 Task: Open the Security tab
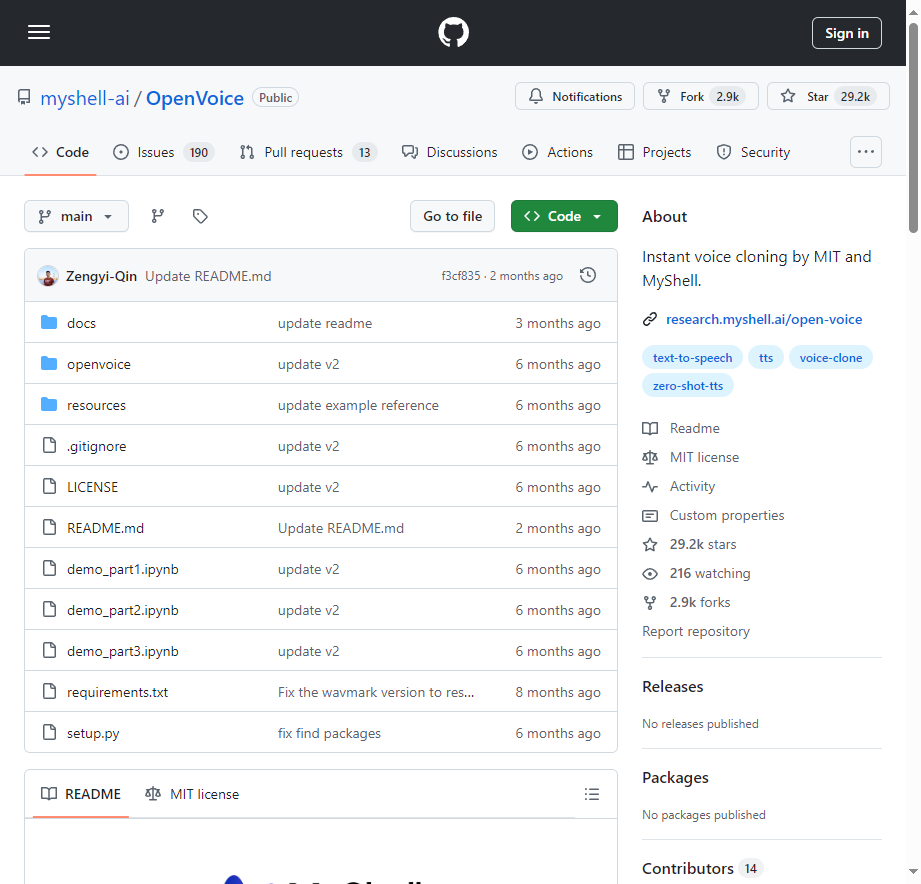tap(753, 152)
